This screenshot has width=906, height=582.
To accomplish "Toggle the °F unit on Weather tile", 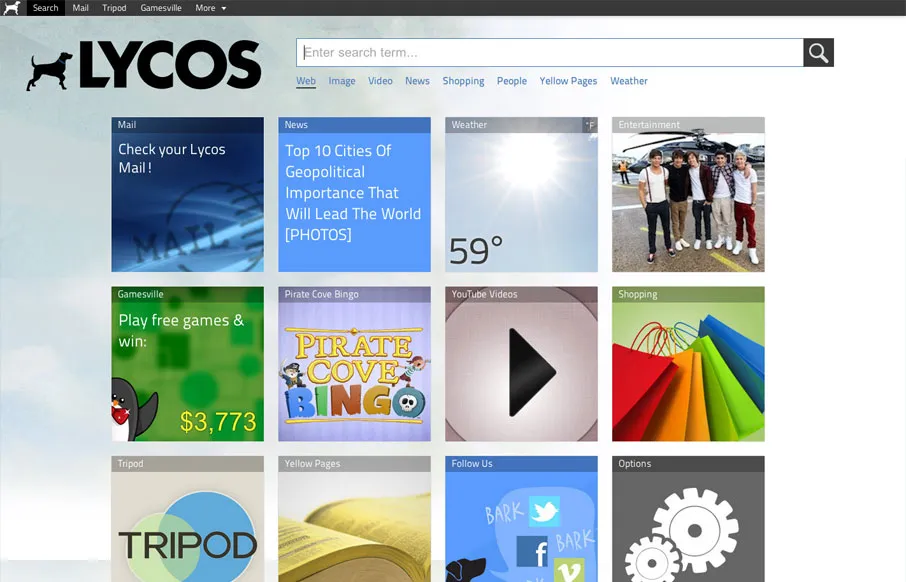I will (x=589, y=125).
